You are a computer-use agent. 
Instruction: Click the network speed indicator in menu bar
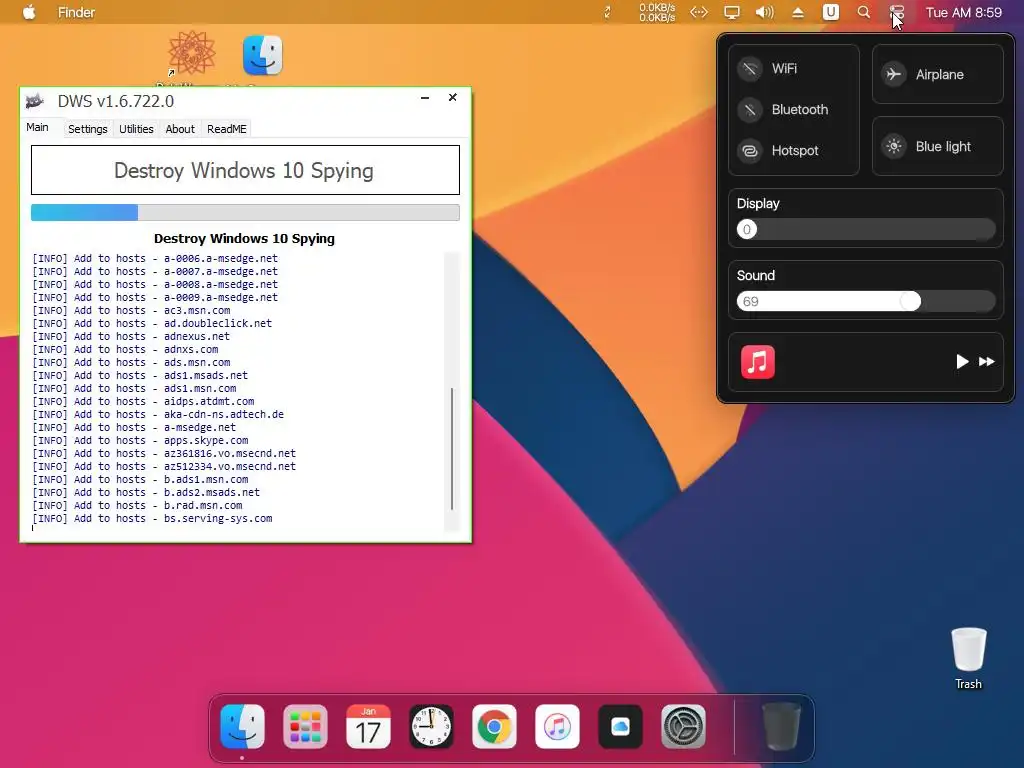[x=657, y=12]
